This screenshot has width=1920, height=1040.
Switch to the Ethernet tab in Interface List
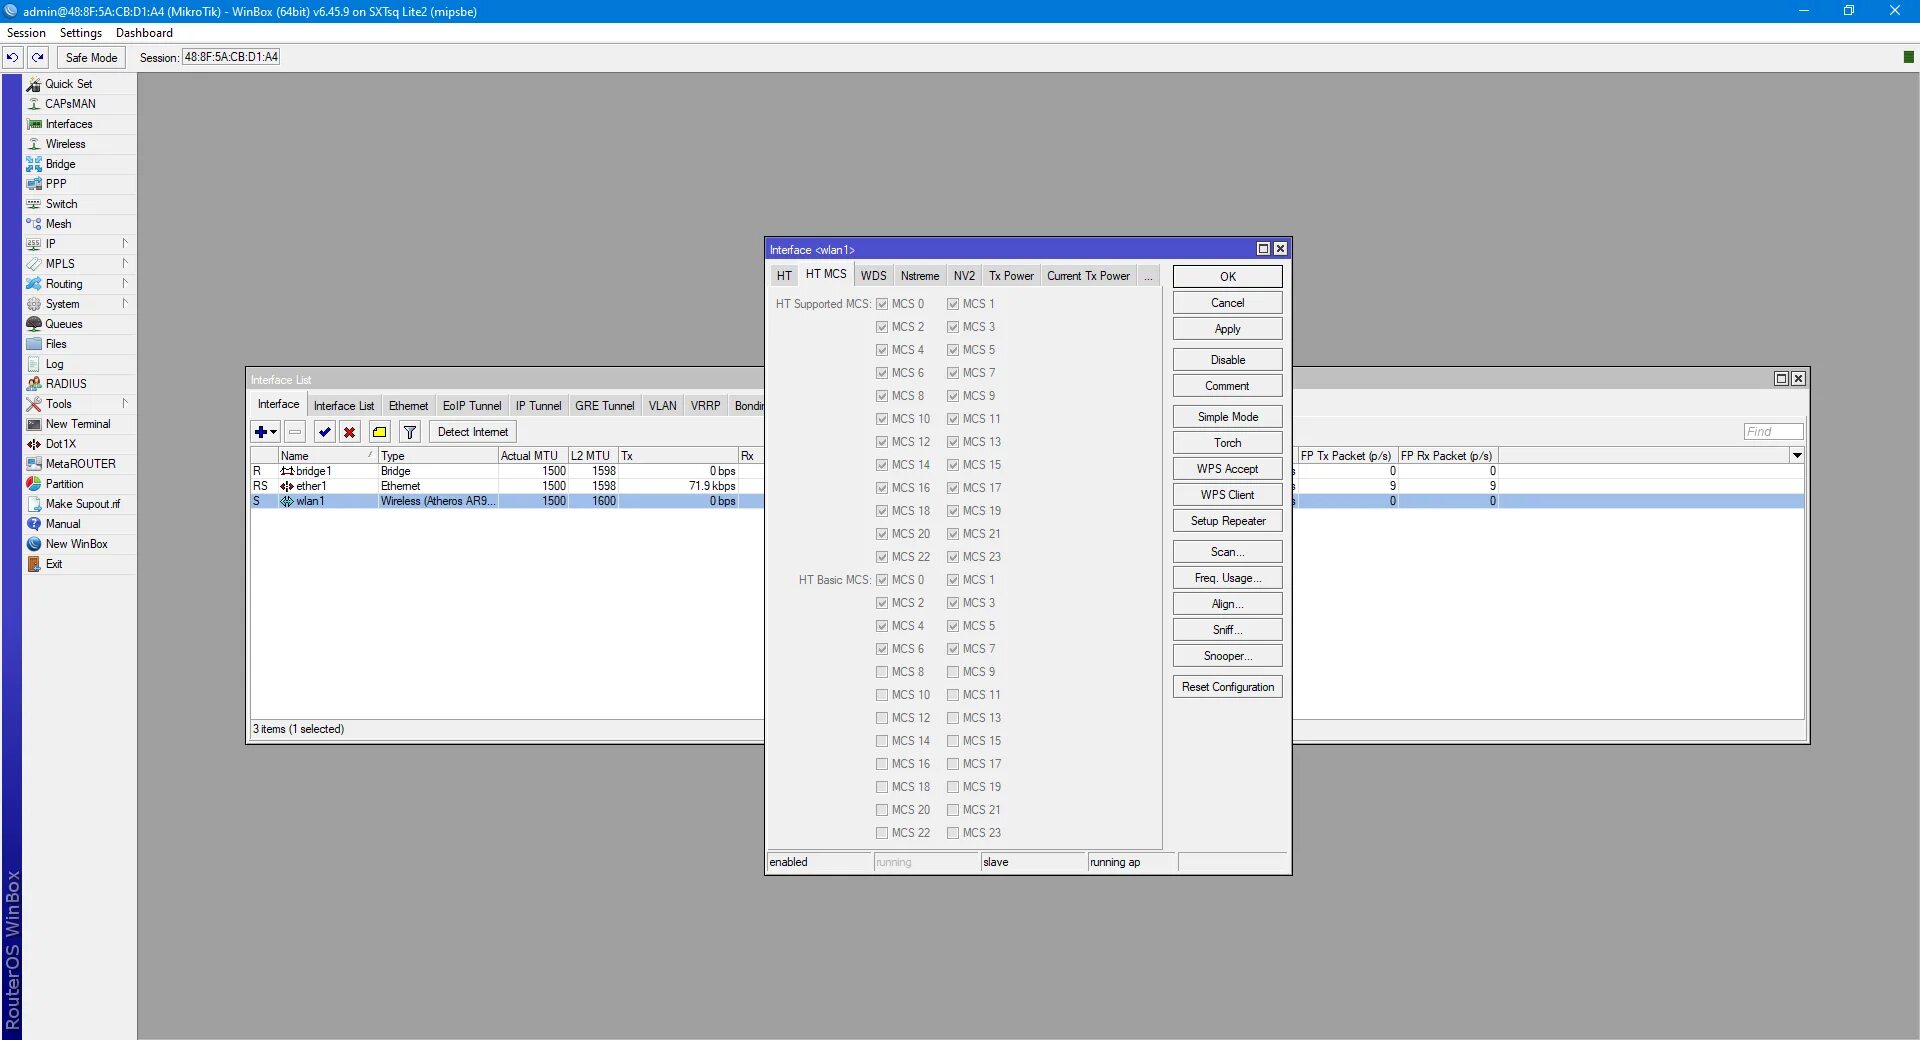408,406
